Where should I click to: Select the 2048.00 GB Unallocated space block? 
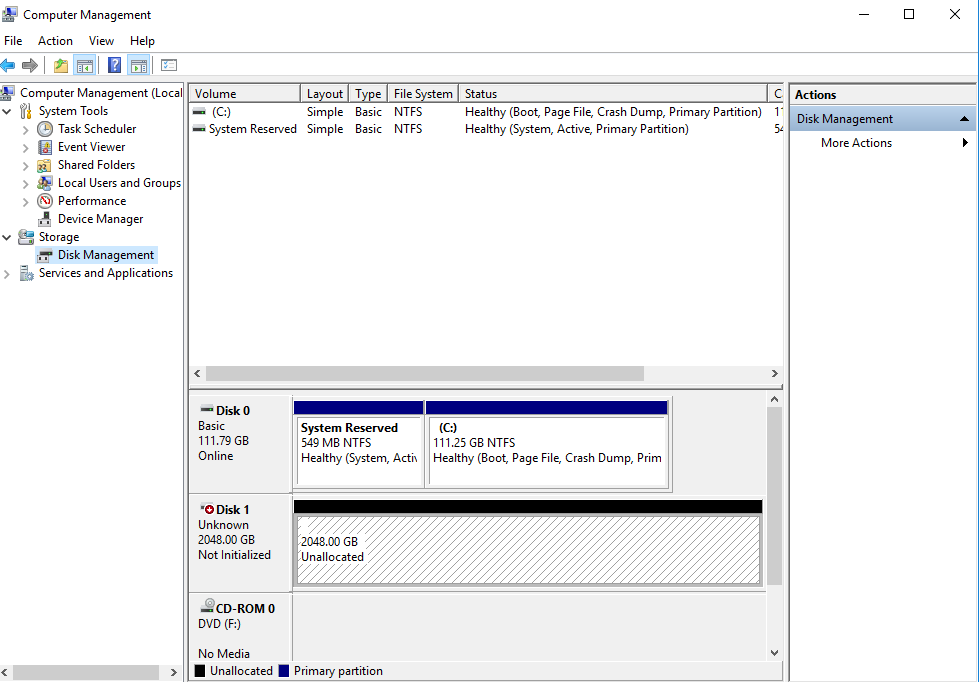pyautogui.click(x=528, y=543)
